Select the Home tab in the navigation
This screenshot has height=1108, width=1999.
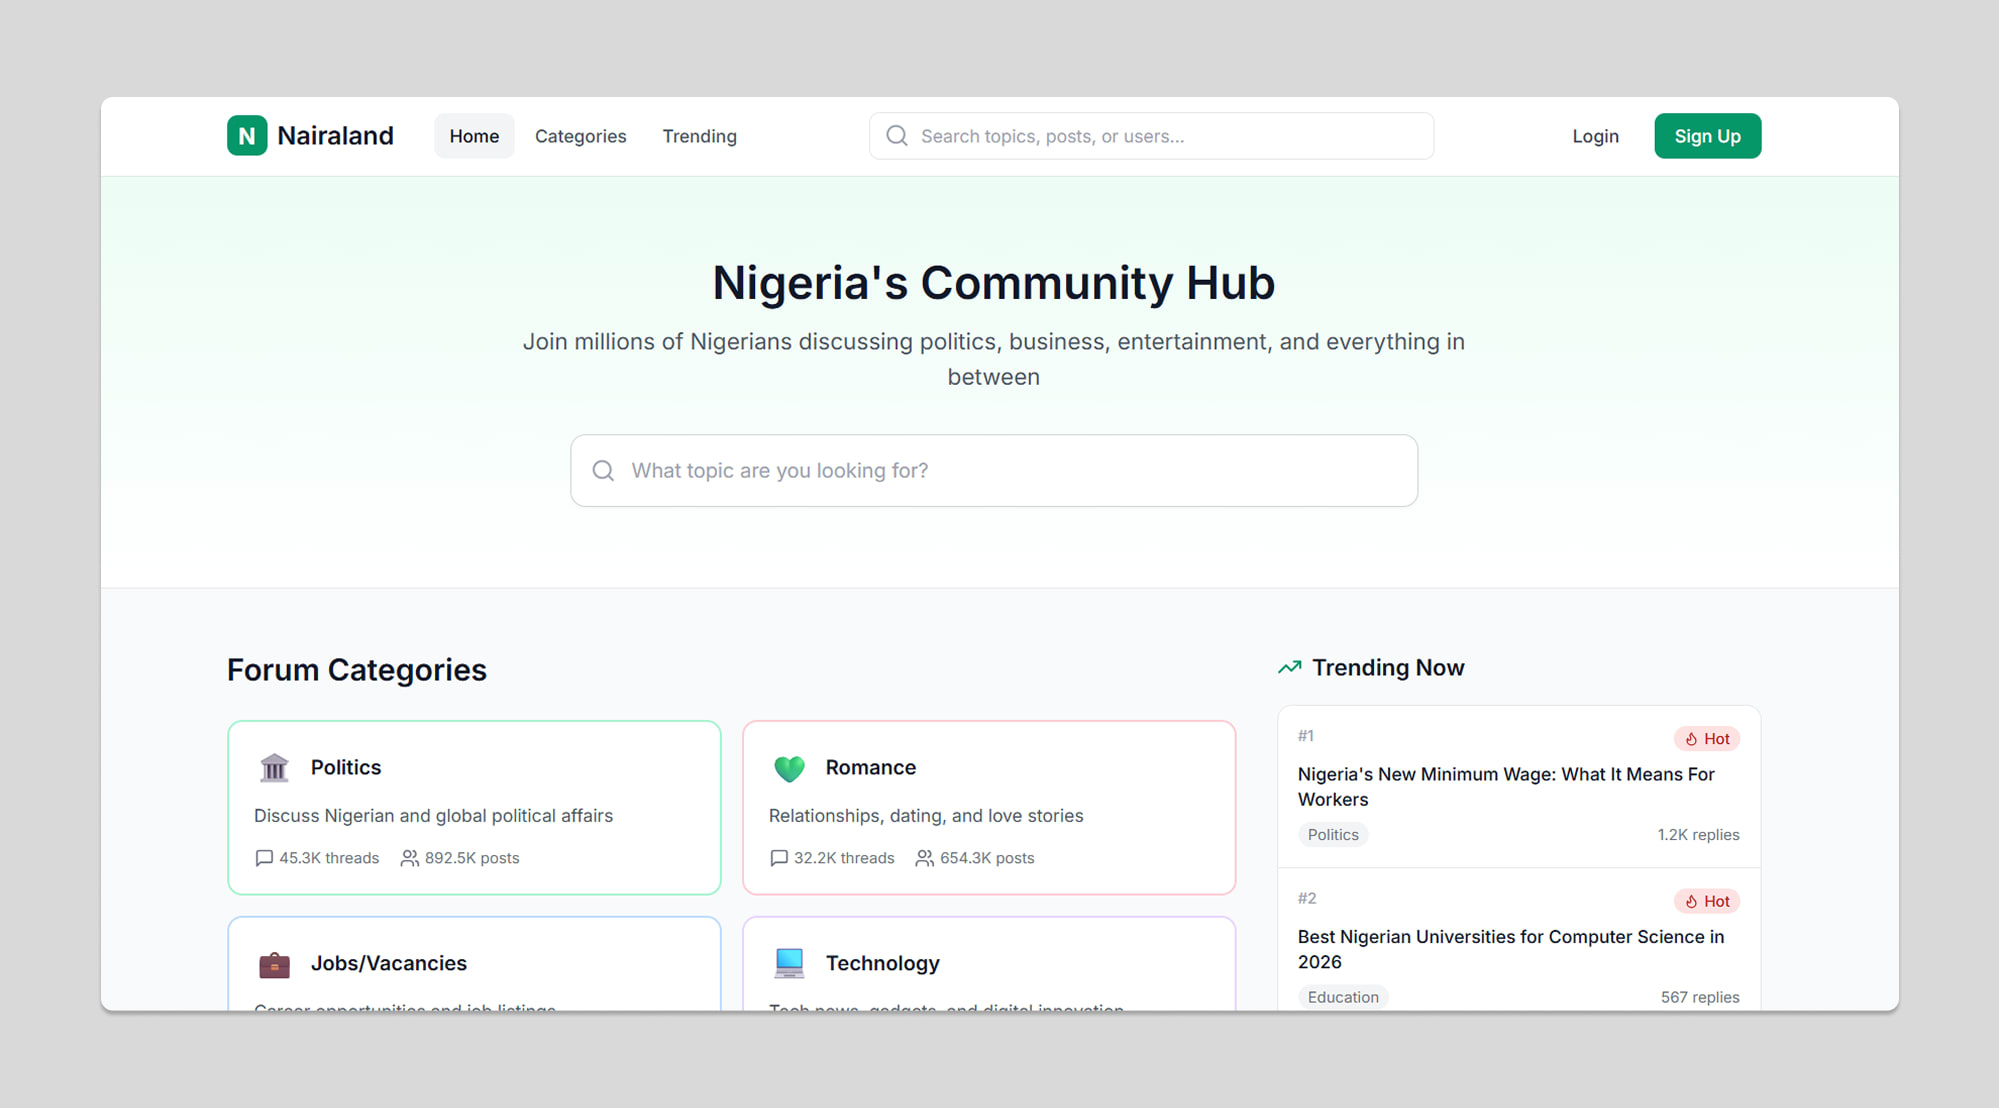coord(474,136)
